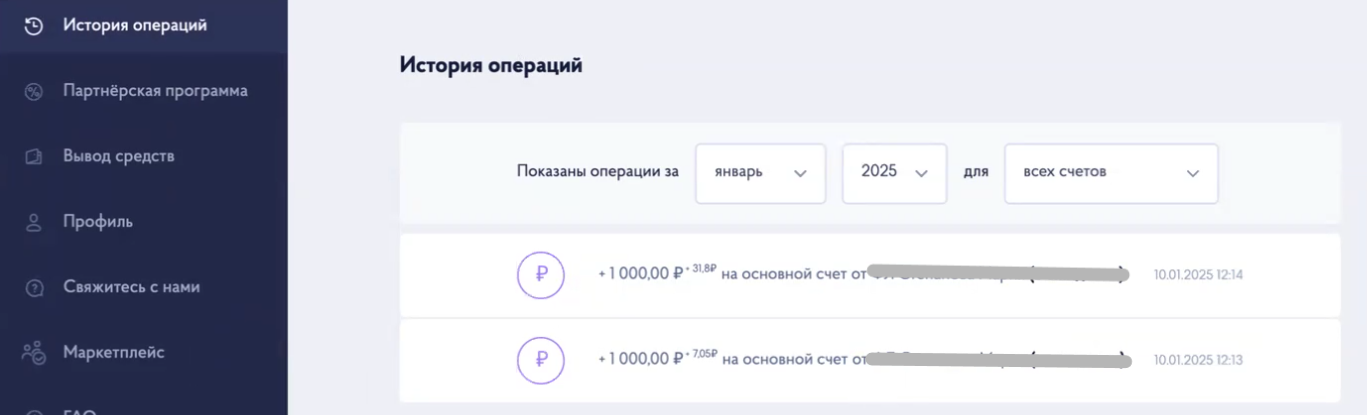Click the person icon beside Профиль
This screenshot has height=415, width=1367.
[x=33, y=222]
